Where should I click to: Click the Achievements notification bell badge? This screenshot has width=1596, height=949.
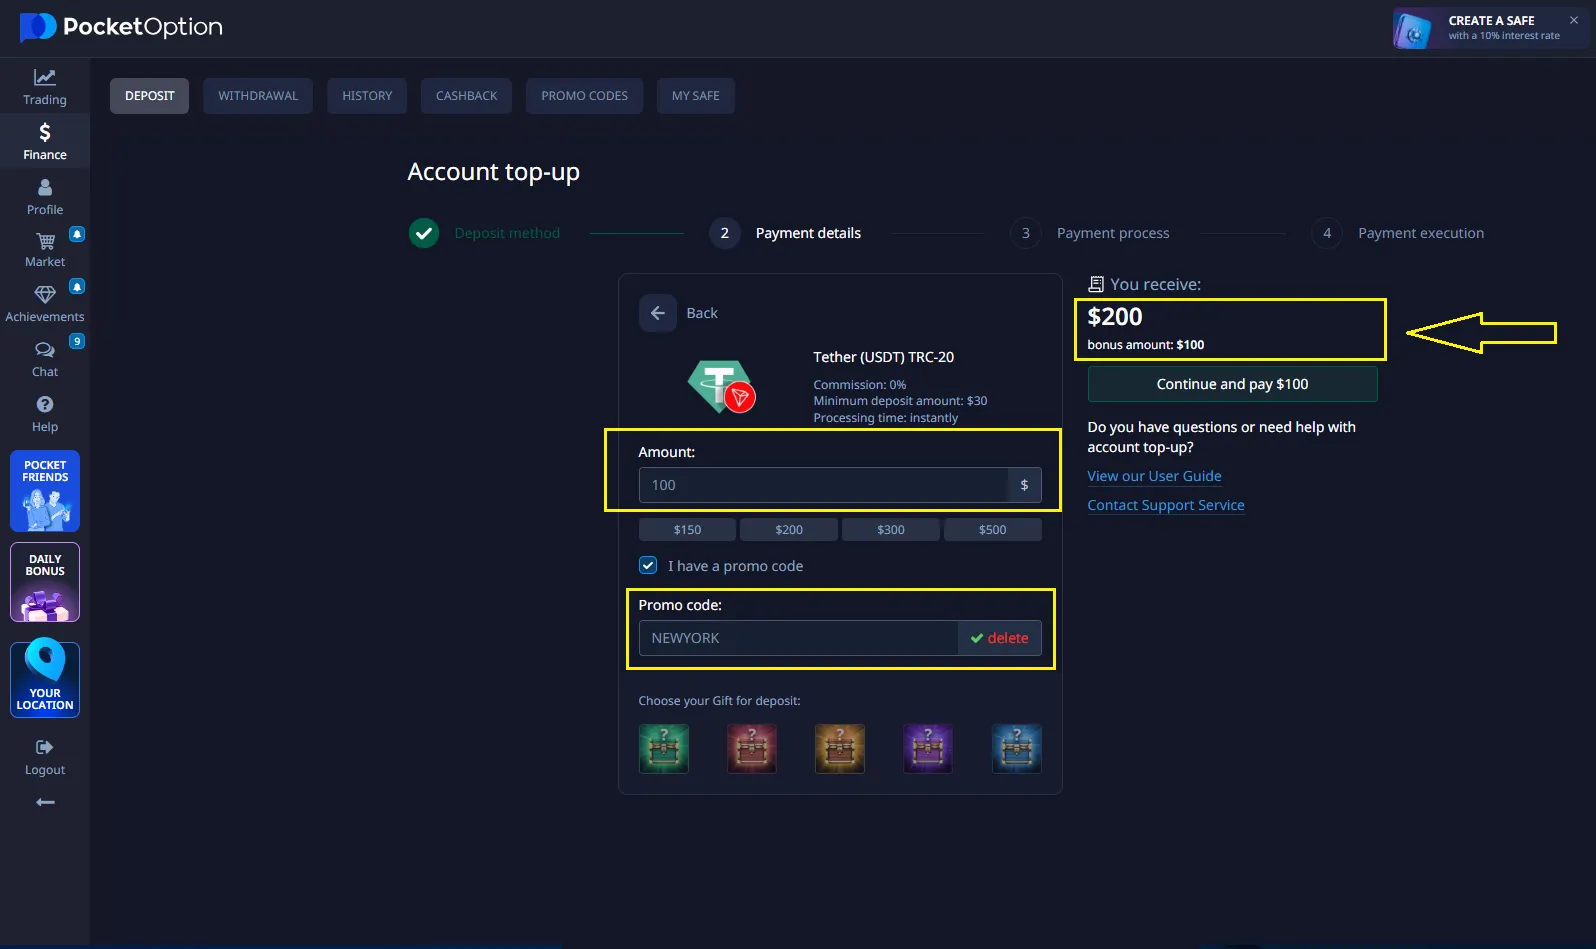tap(77, 286)
